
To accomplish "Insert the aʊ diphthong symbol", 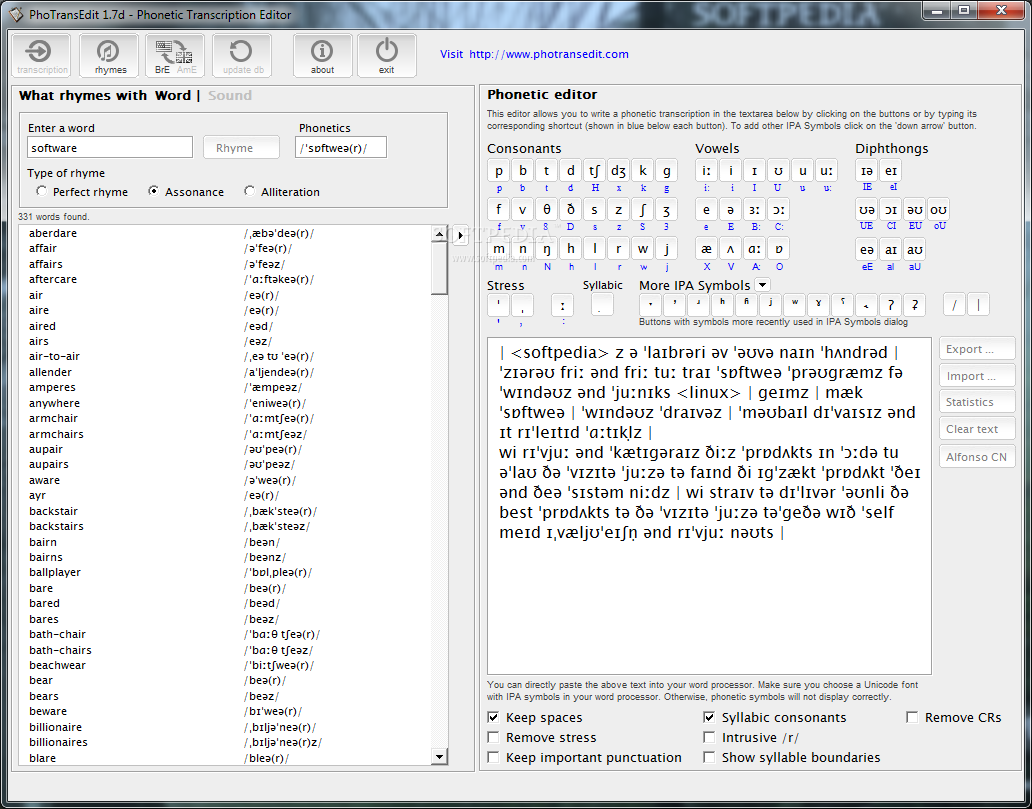I will [915, 249].
